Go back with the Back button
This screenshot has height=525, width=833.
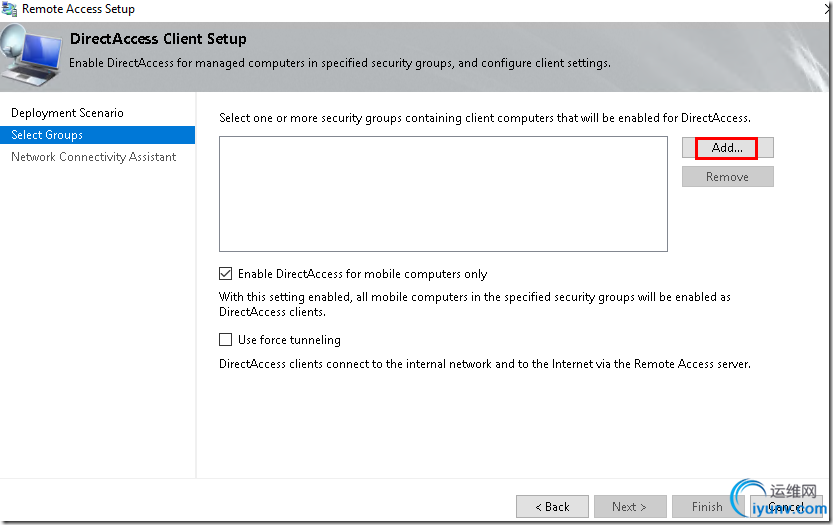pos(552,507)
